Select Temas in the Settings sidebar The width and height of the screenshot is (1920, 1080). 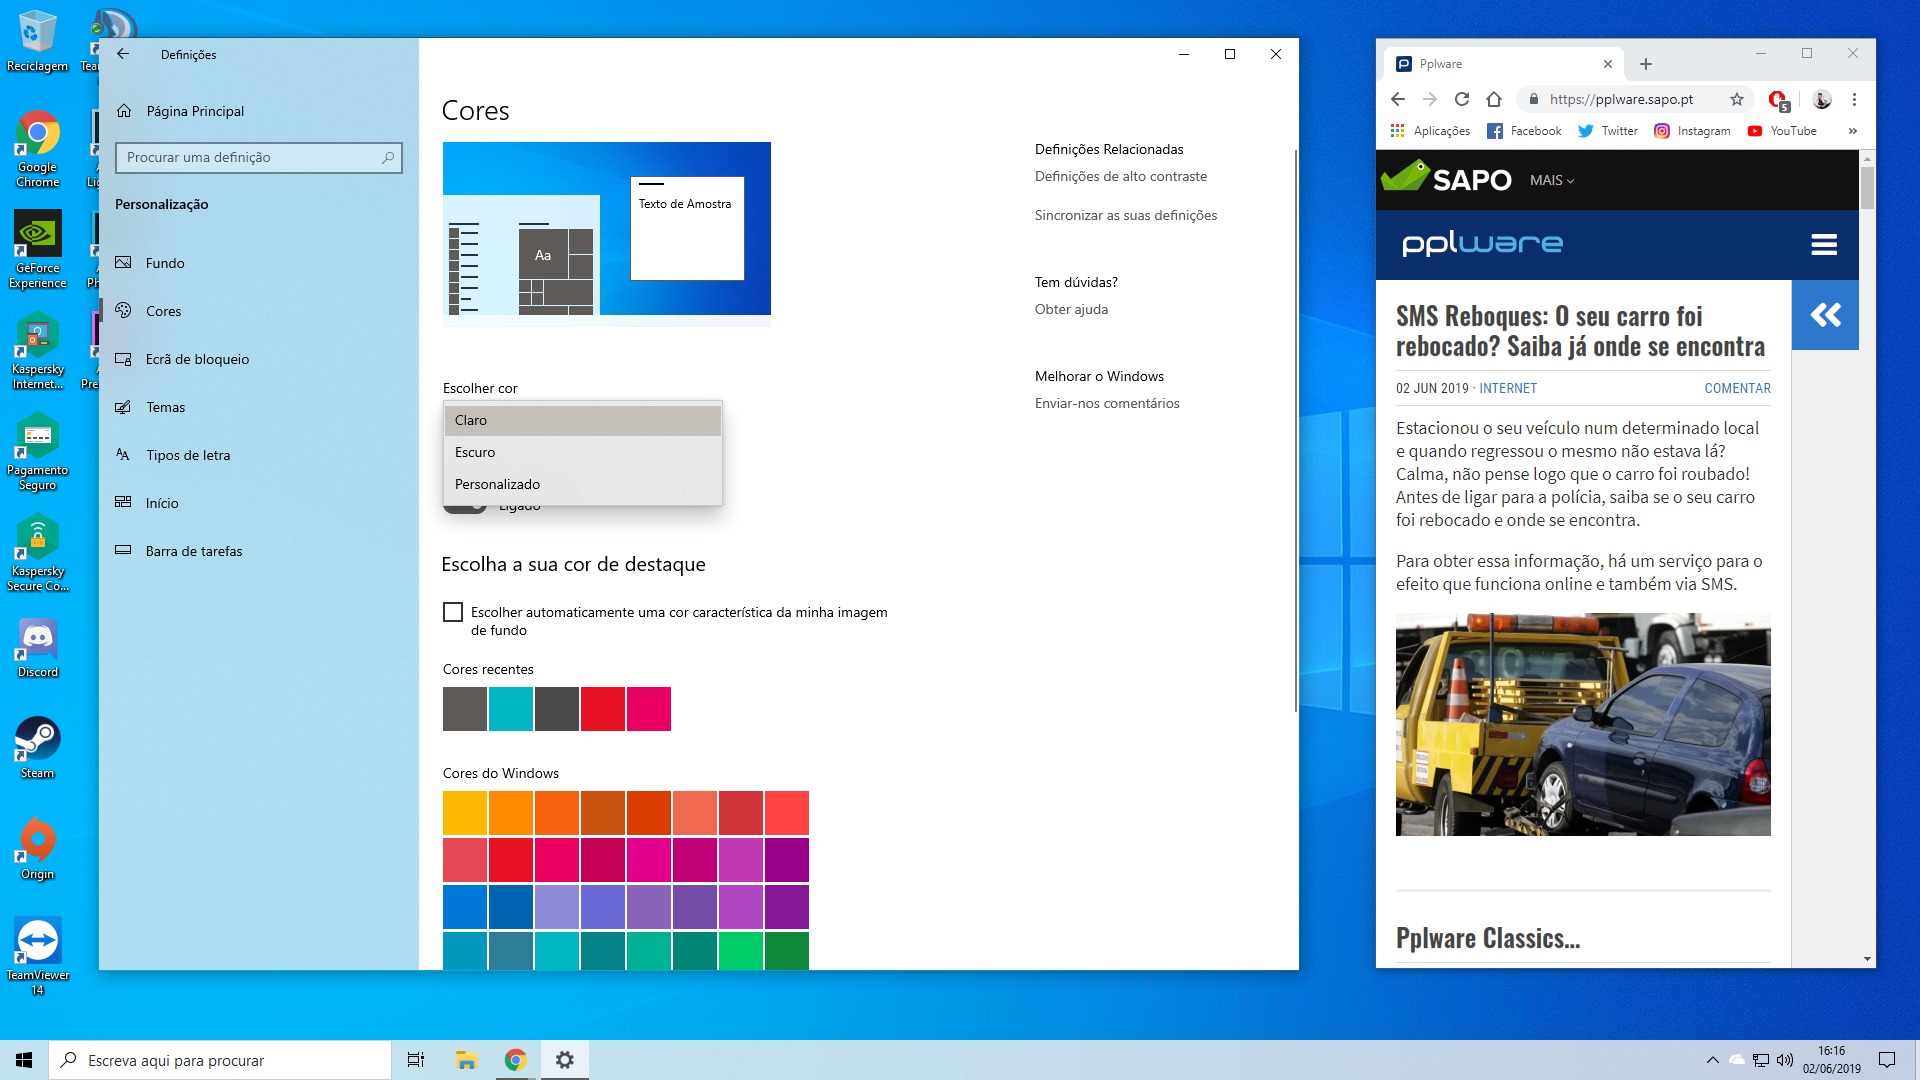[165, 407]
